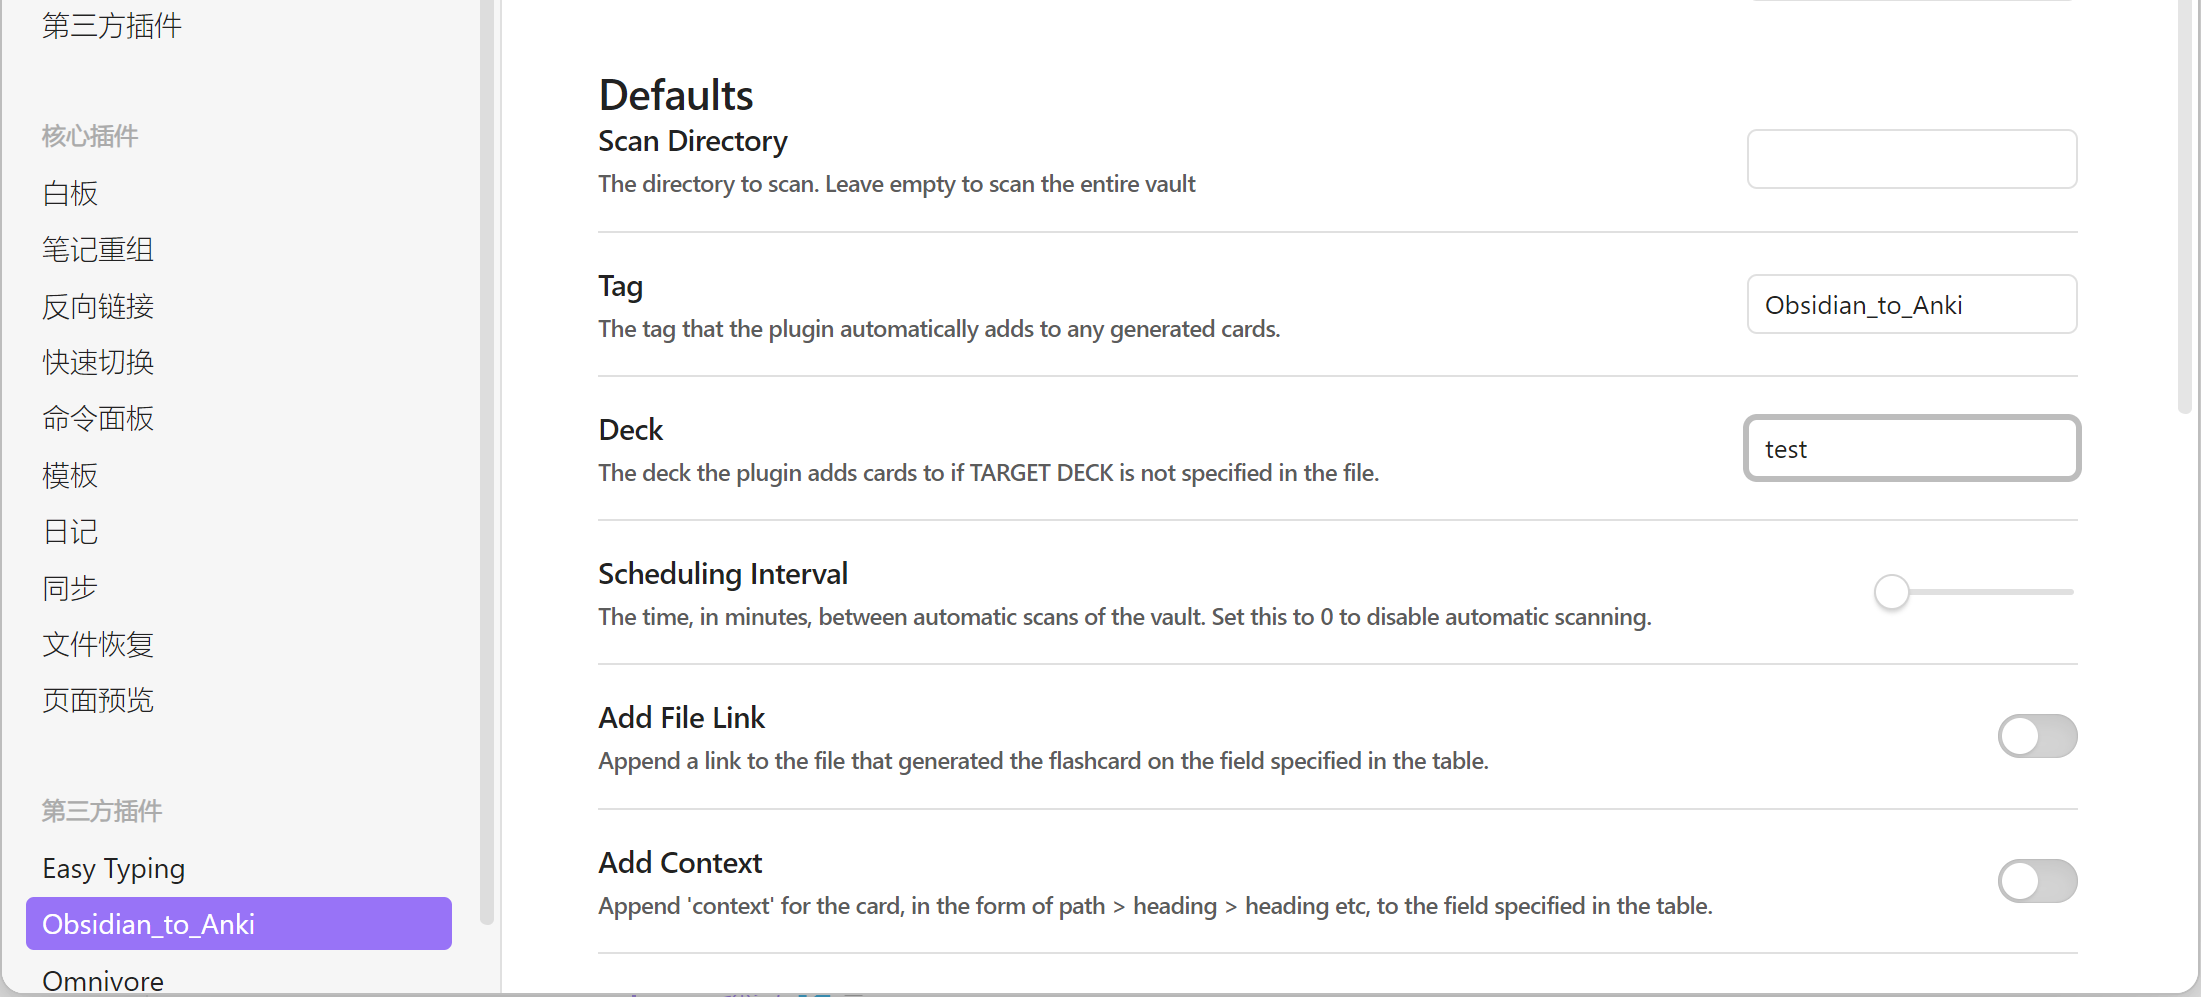Select the 命令面板 sidebar item
This screenshot has width=2201, height=997.
click(98, 418)
